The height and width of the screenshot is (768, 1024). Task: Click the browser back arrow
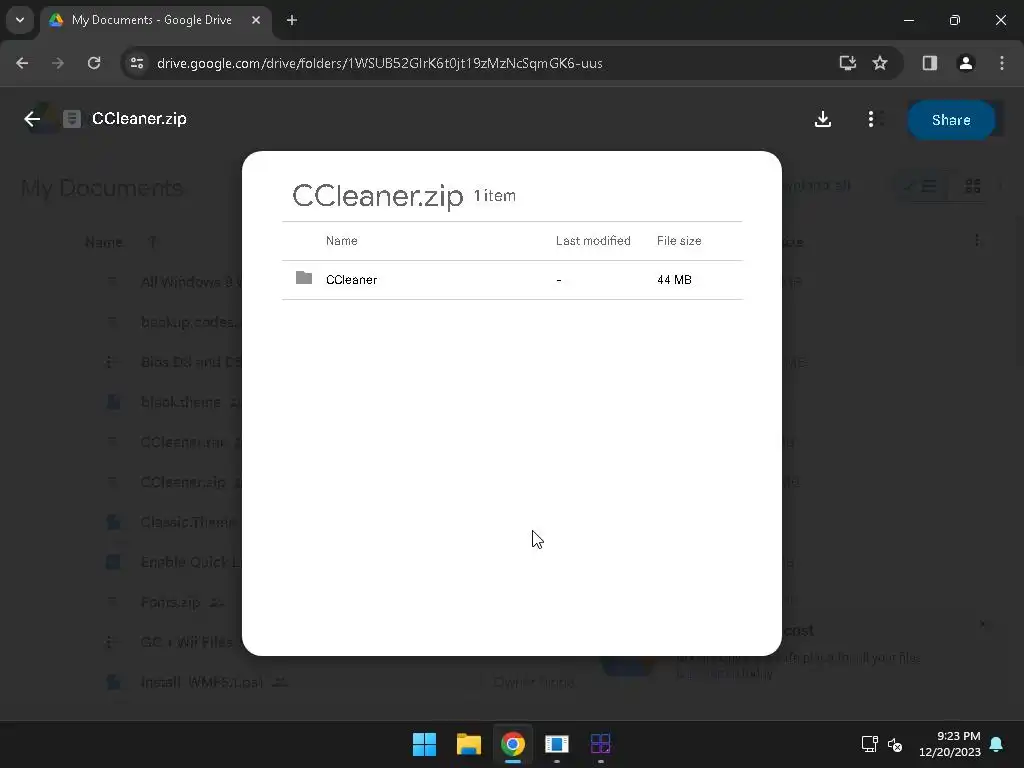[x=22, y=63]
